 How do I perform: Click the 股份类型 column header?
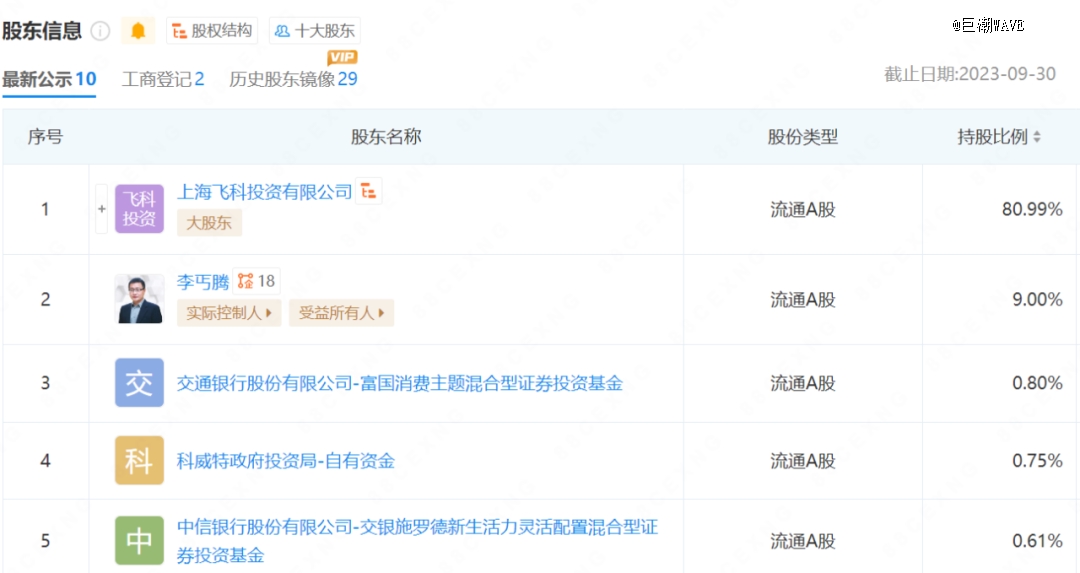(x=802, y=137)
